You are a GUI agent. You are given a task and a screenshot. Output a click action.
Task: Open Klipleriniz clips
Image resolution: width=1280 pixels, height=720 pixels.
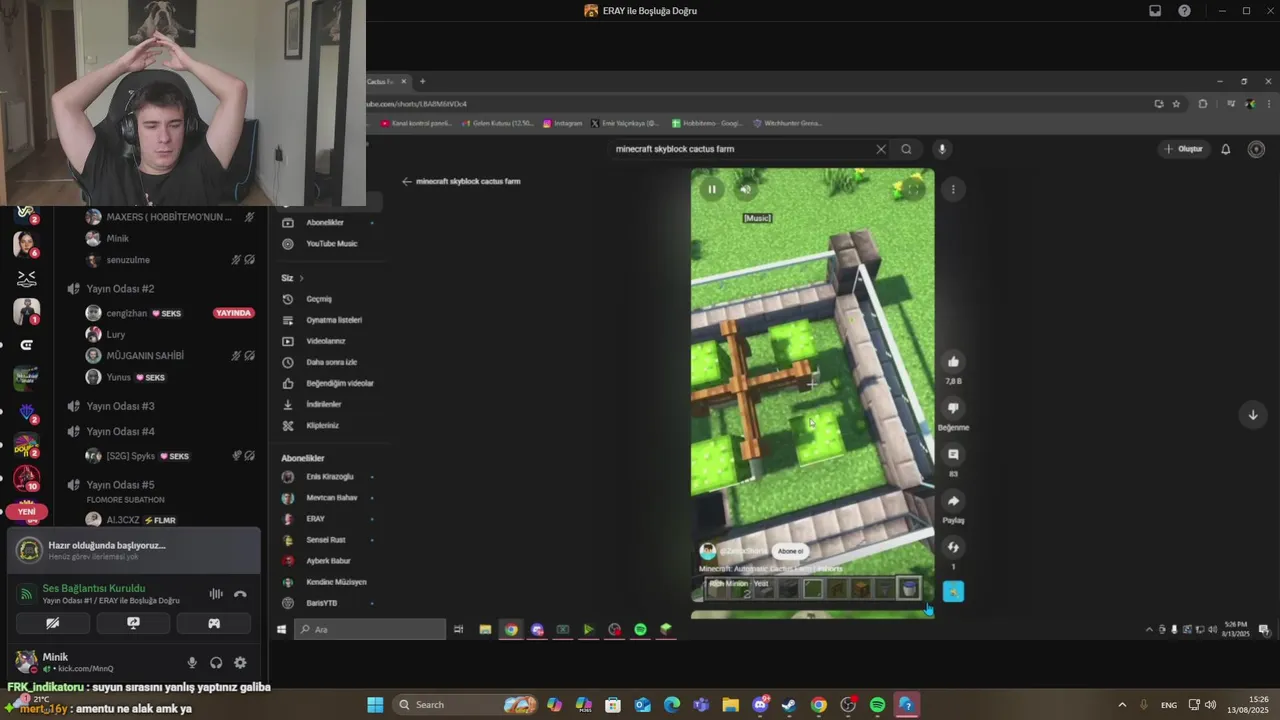click(x=322, y=425)
